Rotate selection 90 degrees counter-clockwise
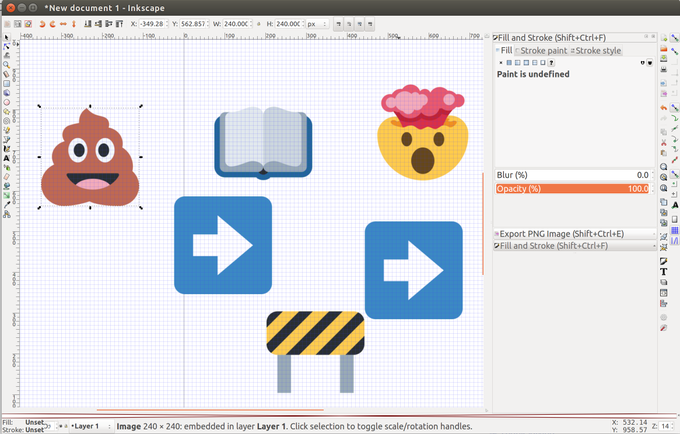The width and height of the screenshot is (680, 434). click(42, 24)
